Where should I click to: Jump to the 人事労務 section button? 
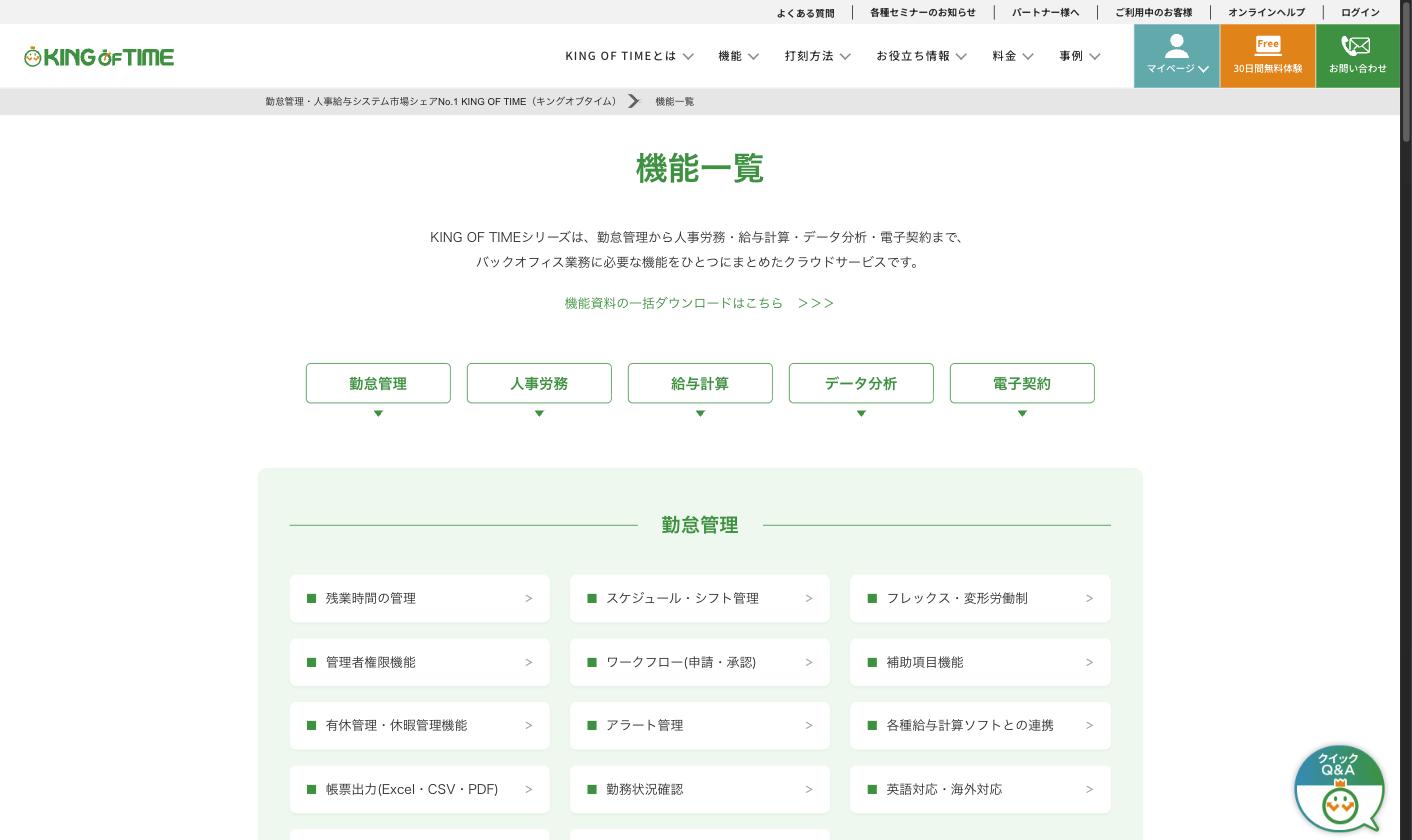pos(539,383)
